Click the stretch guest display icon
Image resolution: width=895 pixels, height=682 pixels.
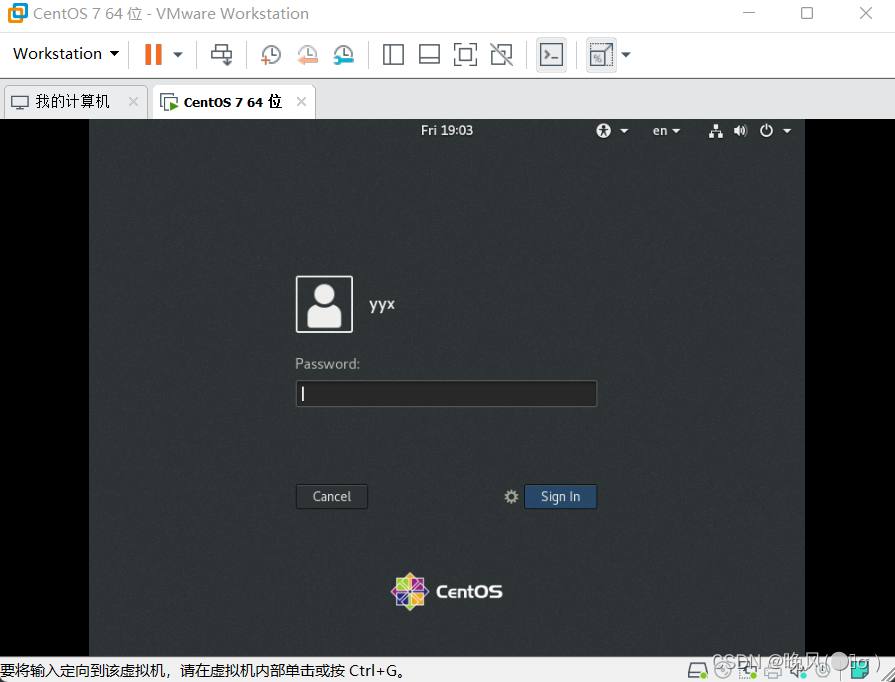click(601, 55)
